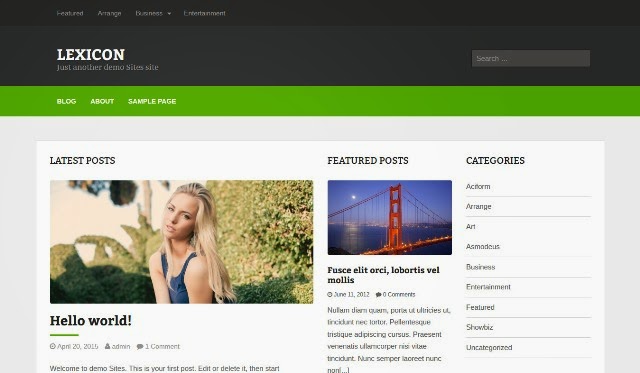Open the Entertainment category in sidebar

pos(488,287)
